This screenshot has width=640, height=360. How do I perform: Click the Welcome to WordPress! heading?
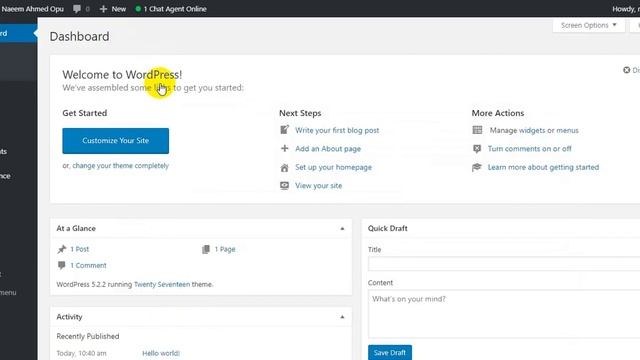coord(122,75)
